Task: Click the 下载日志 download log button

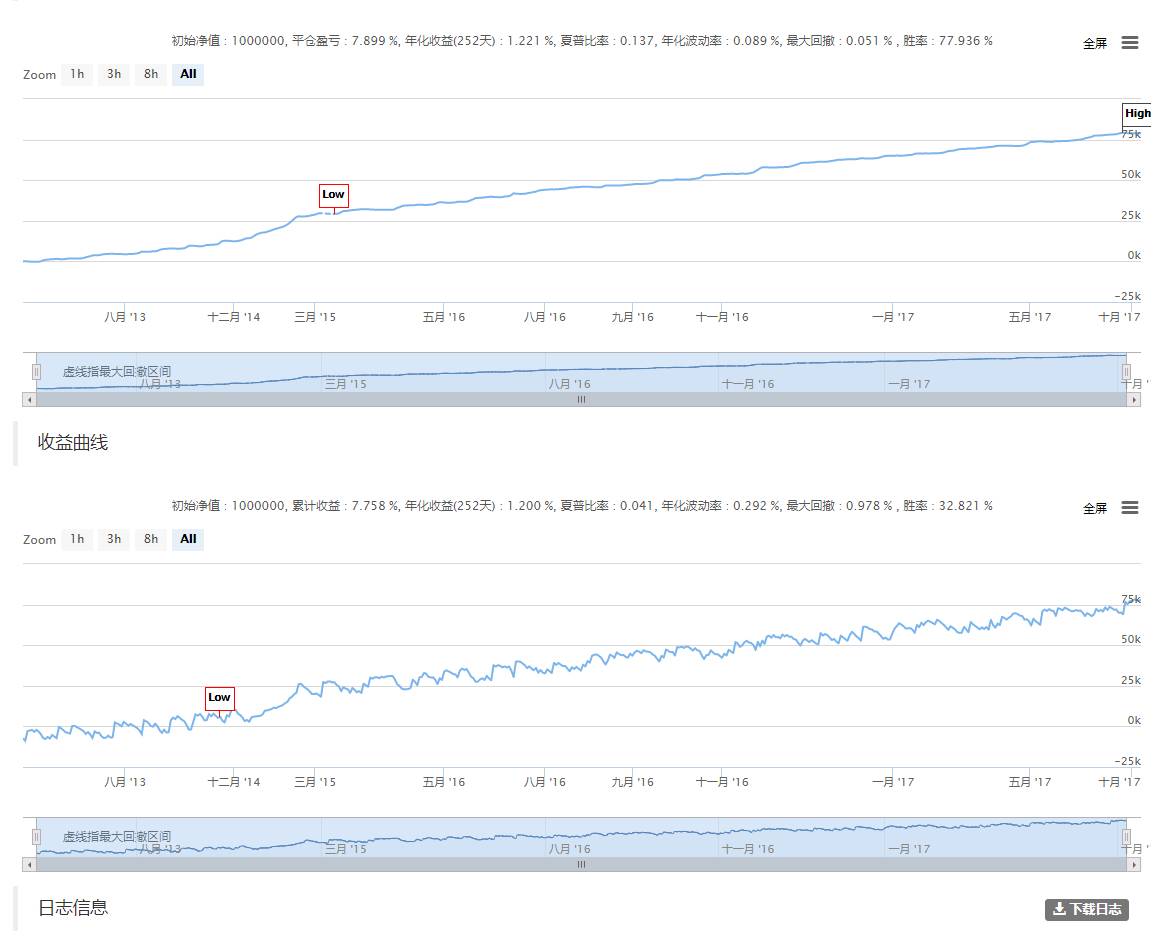Action: click(x=1087, y=909)
